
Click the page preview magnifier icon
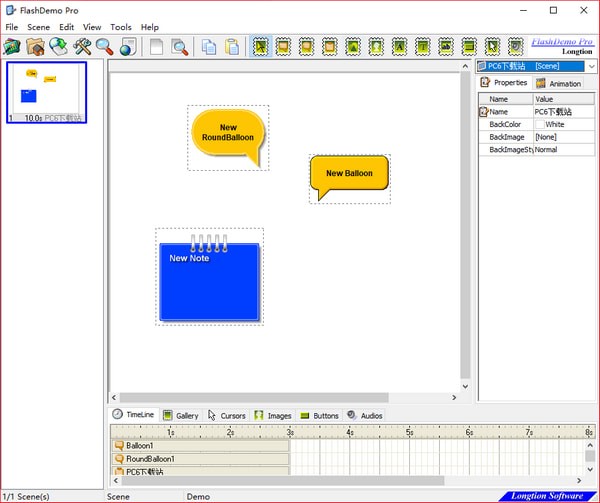pyautogui.click(x=179, y=46)
